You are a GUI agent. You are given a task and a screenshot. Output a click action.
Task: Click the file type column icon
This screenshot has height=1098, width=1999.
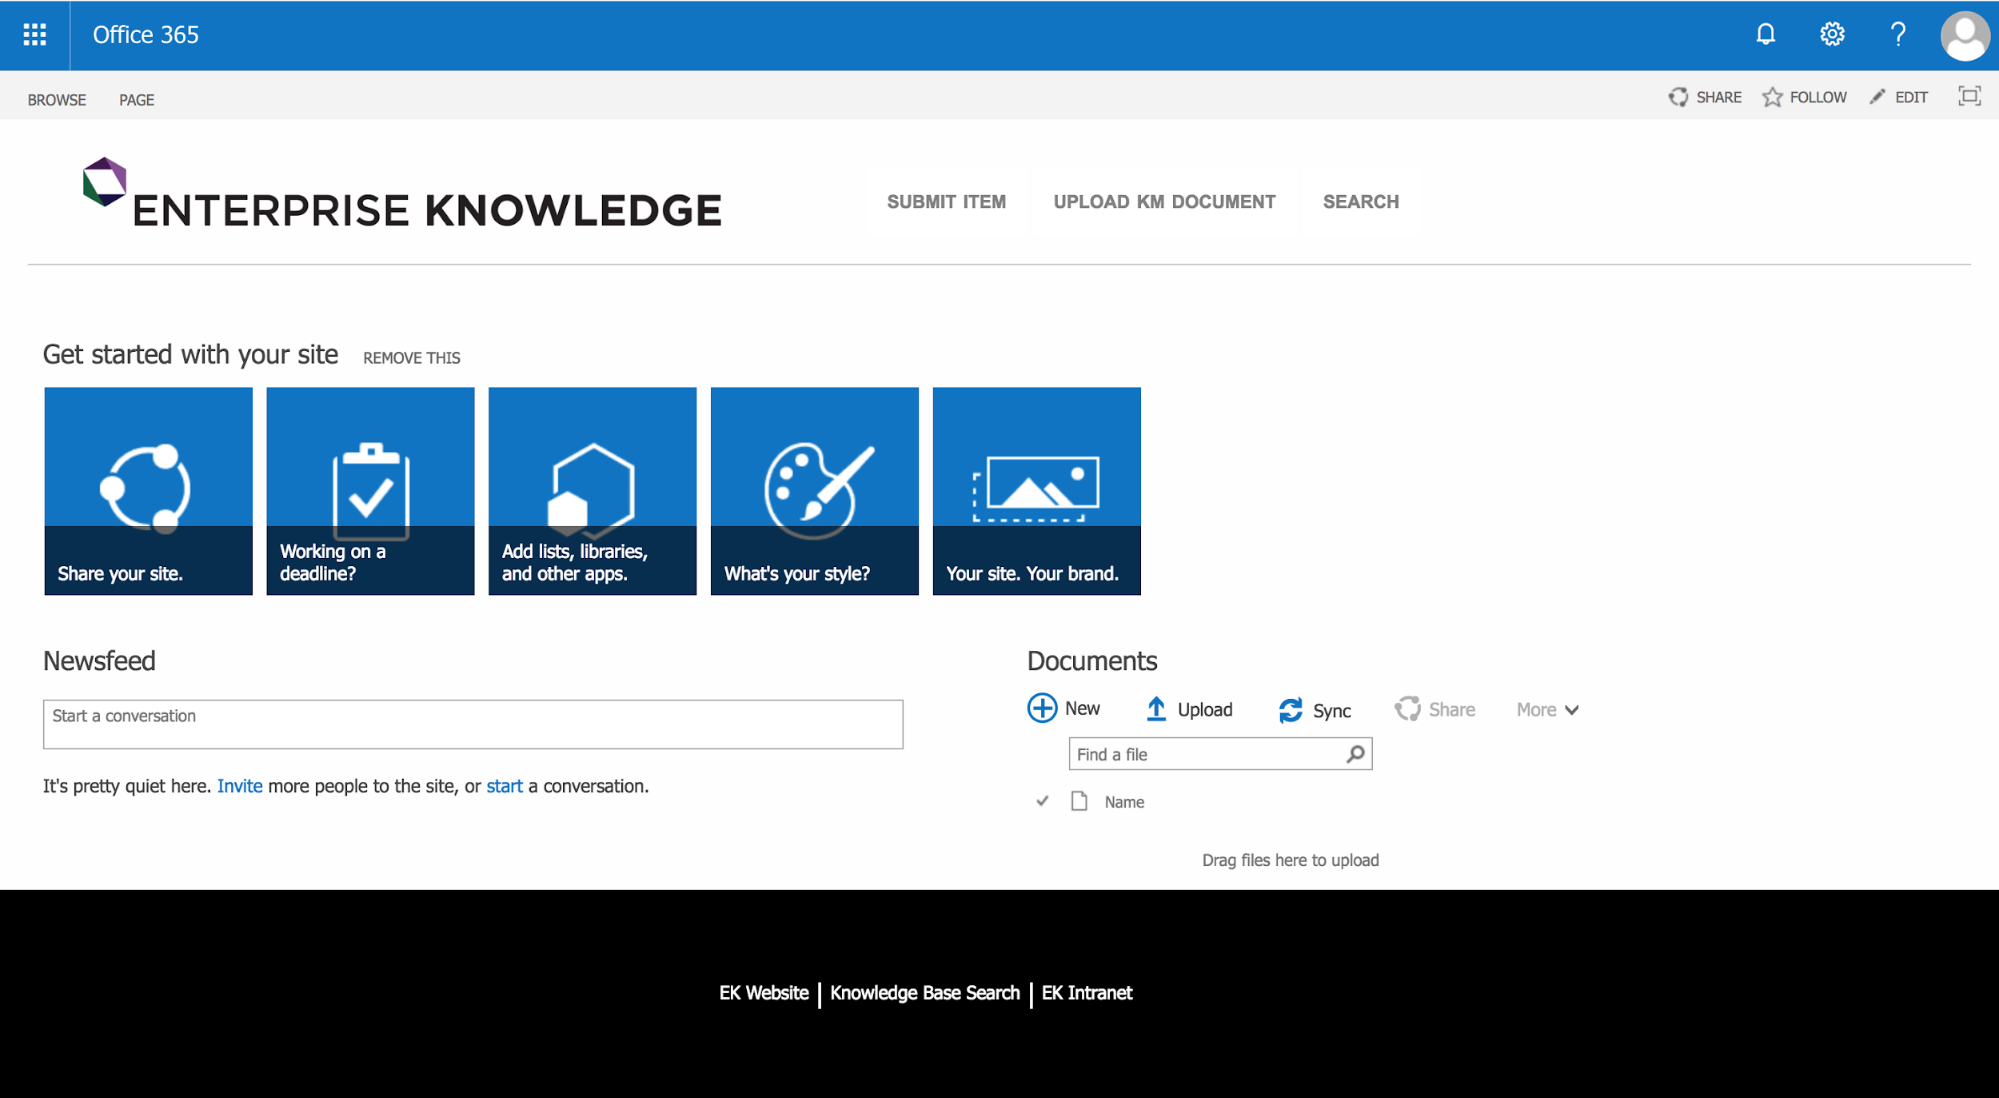coord(1079,801)
